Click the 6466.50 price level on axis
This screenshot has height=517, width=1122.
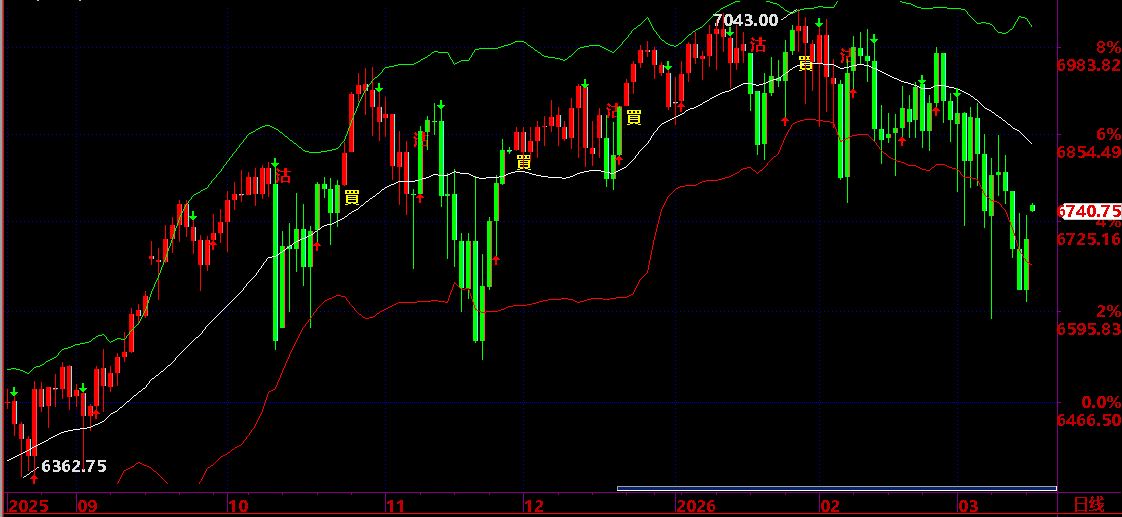pyautogui.click(x=1089, y=421)
